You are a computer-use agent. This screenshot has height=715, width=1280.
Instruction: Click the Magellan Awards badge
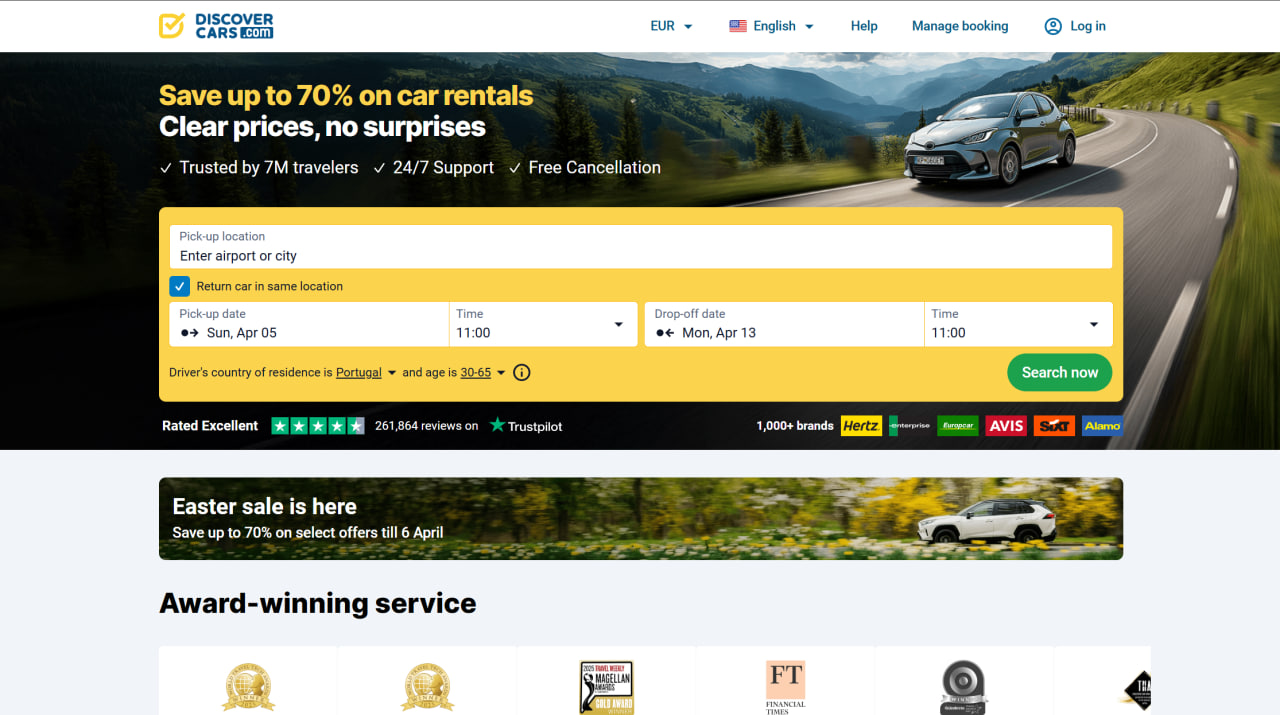606,687
